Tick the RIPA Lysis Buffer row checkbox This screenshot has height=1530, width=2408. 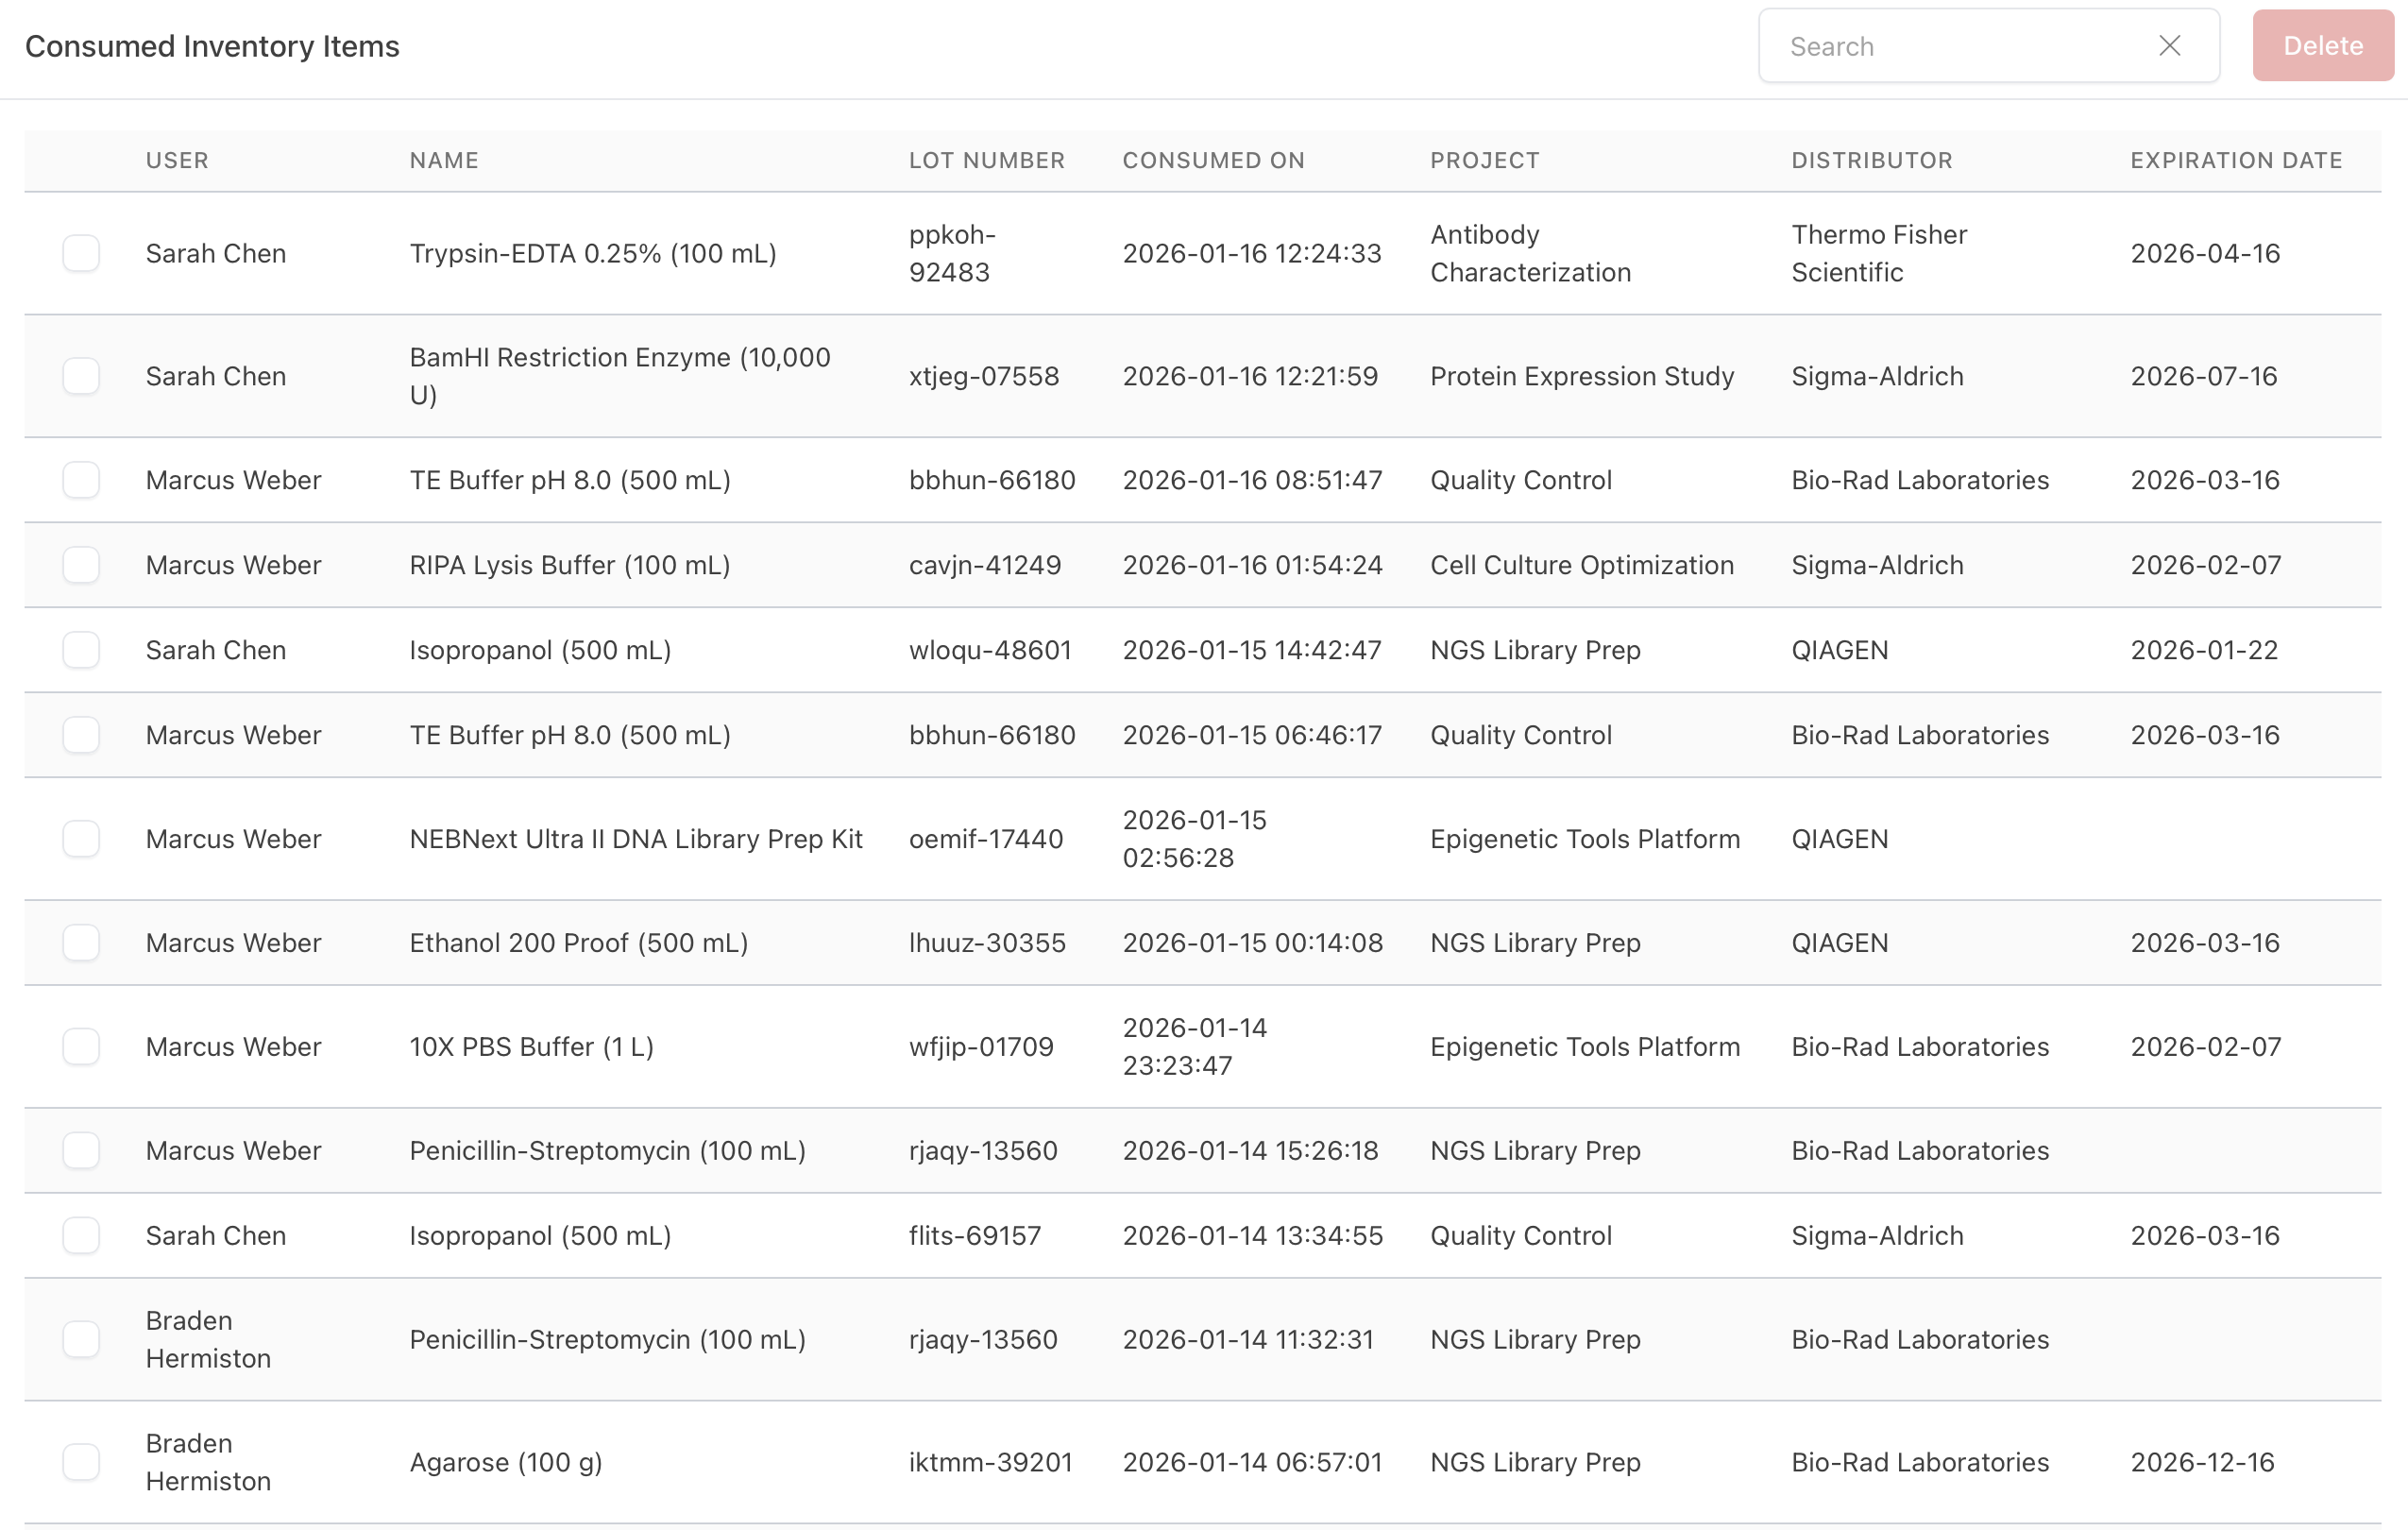(x=81, y=565)
